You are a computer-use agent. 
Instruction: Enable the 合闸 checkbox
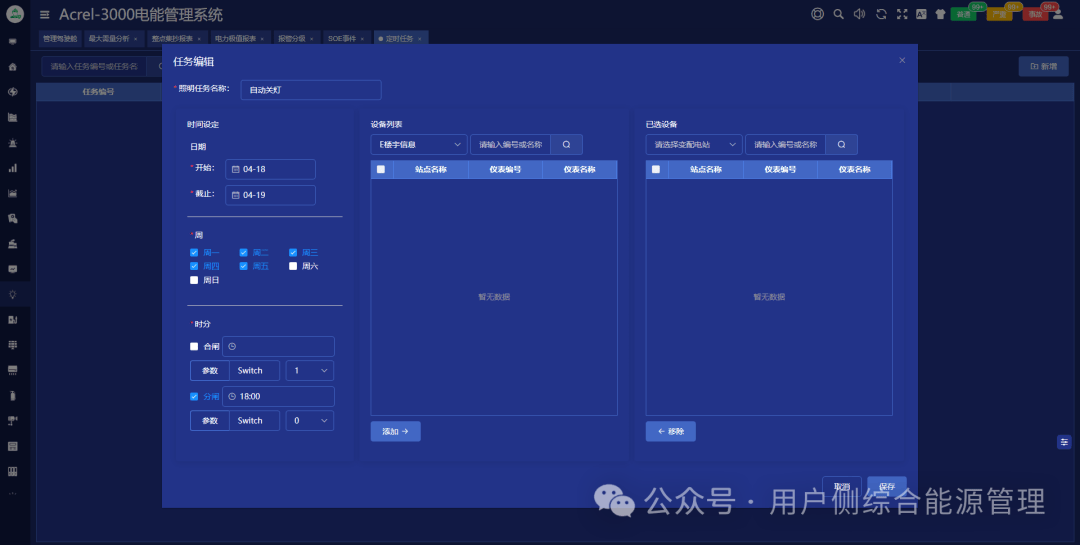[194, 347]
